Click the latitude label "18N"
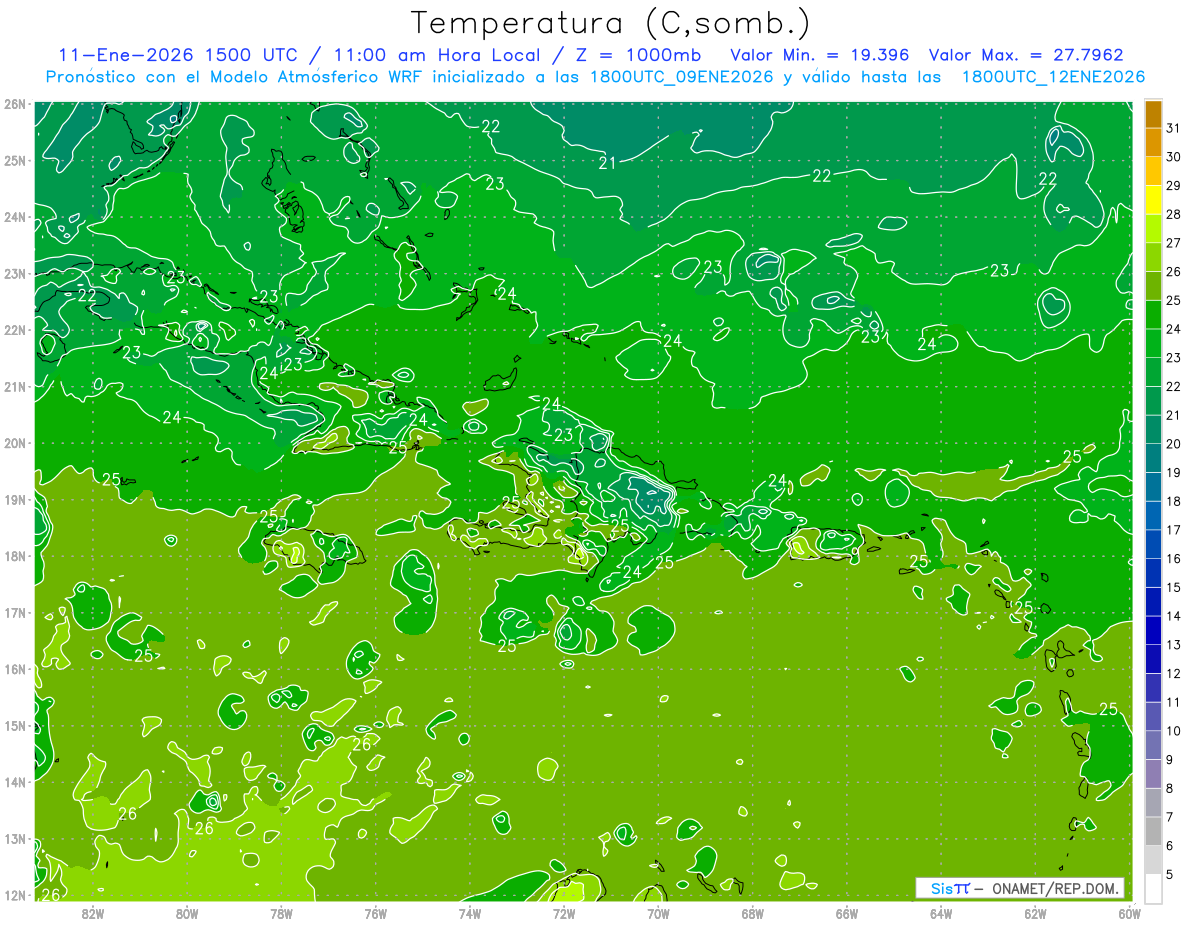Image resolution: width=1200 pixels, height=927 pixels. tap(14, 556)
